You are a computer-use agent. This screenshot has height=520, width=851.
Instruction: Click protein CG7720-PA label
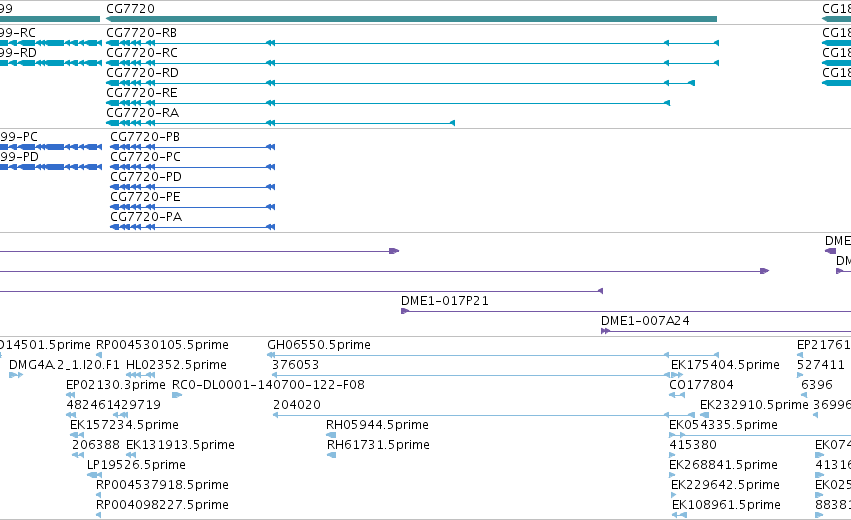click(x=146, y=217)
